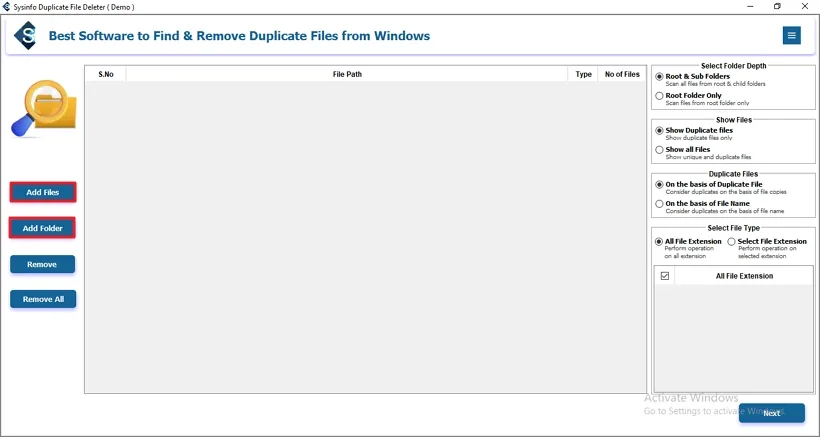
Task: Select Root Folder Only option
Action: pyautogui.click(x=659, y=96)
